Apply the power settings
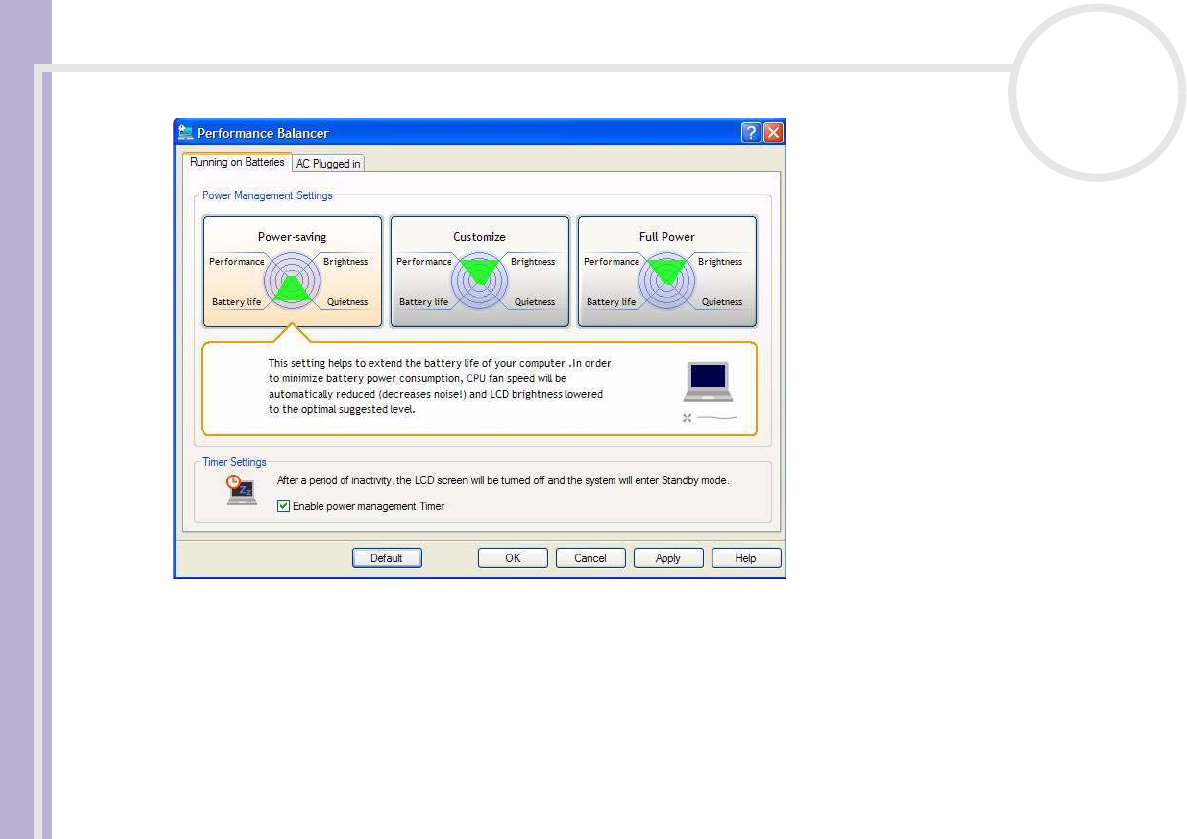Screen dimensions: 1187x839 coord(668,558)
